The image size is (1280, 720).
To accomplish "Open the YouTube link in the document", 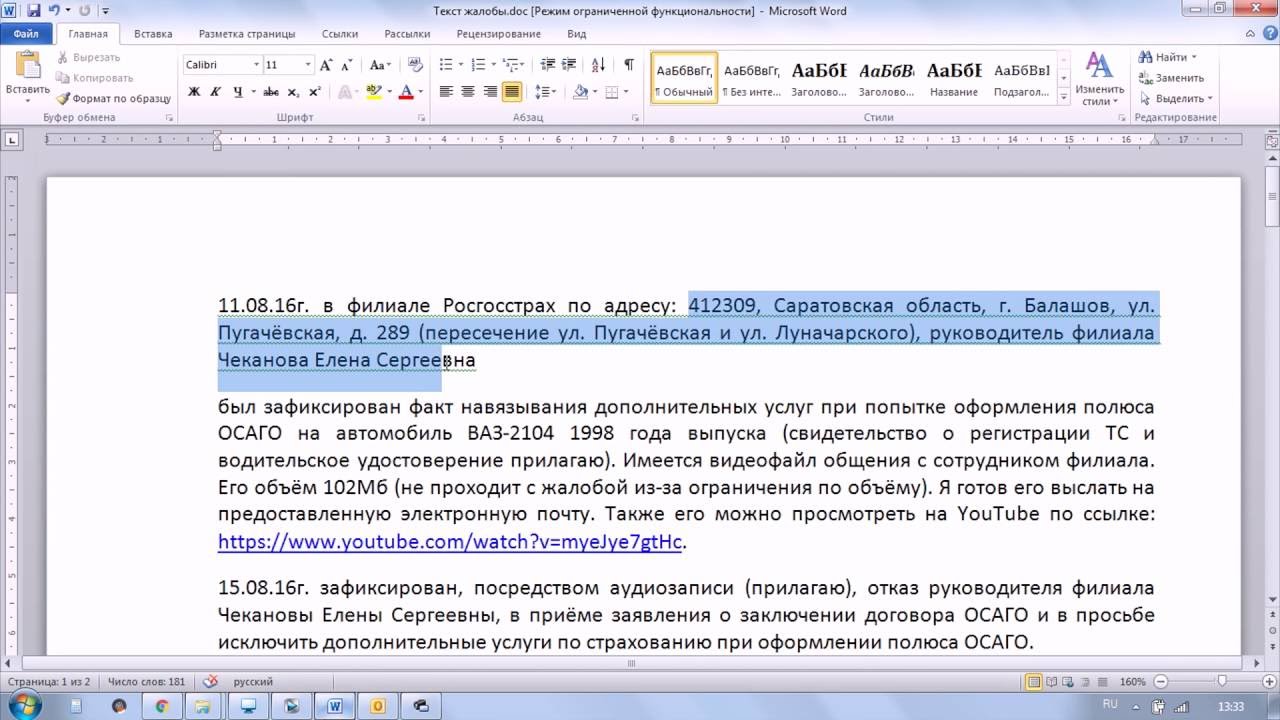I will 450,542.
